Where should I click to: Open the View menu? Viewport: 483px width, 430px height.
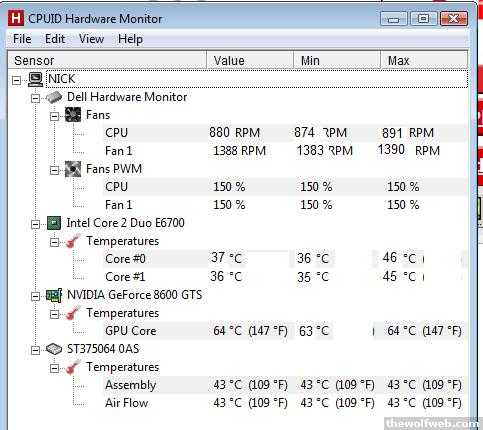(91, 39)
